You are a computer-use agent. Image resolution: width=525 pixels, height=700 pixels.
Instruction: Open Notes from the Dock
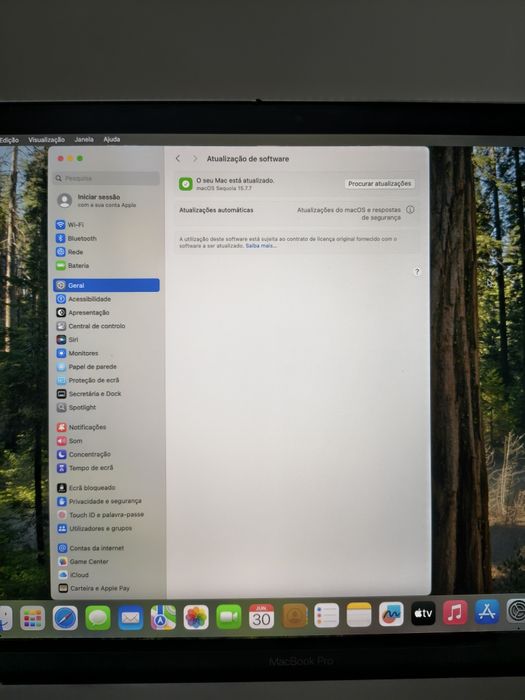pos(359,615)
